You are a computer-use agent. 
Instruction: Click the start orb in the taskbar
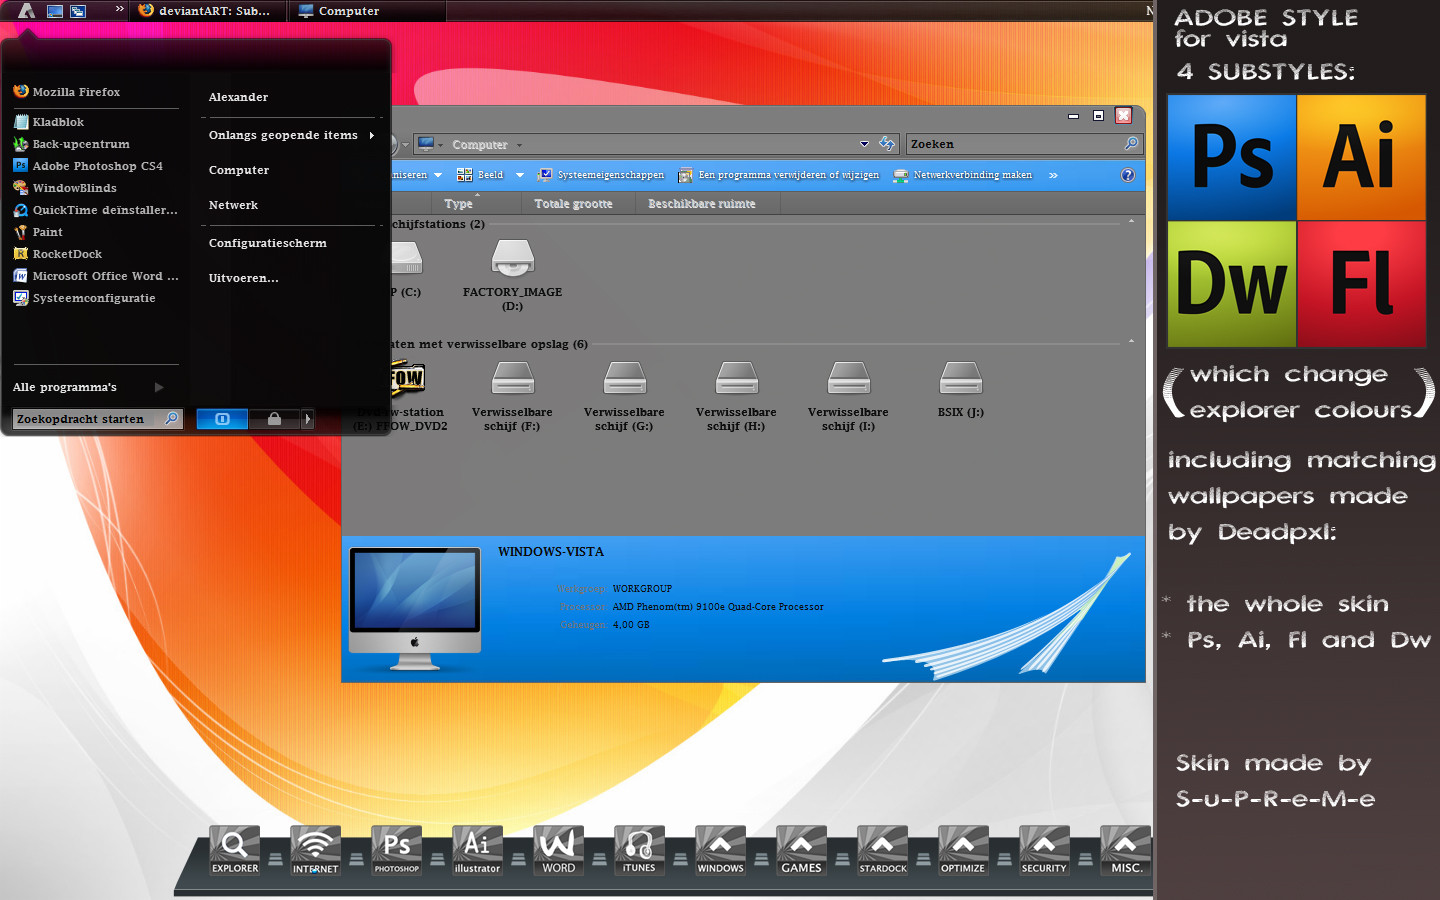pyautogui.click(x=27, y=11)
